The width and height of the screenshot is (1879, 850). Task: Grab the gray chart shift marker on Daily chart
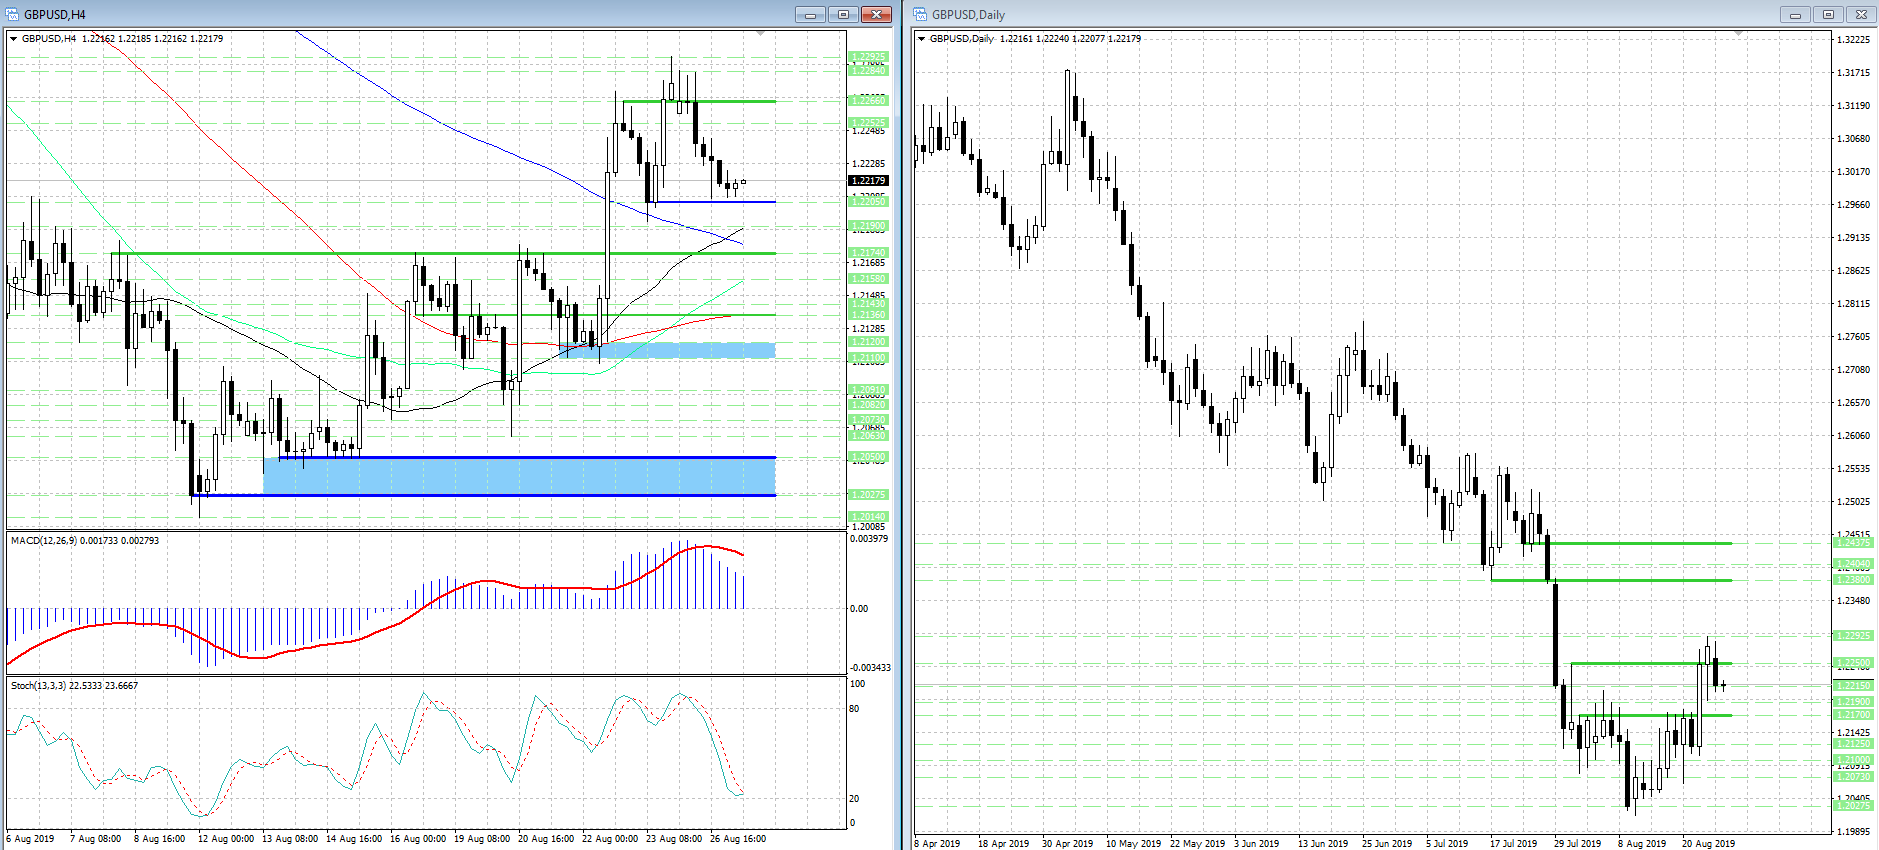click(x=1739, y=34)
